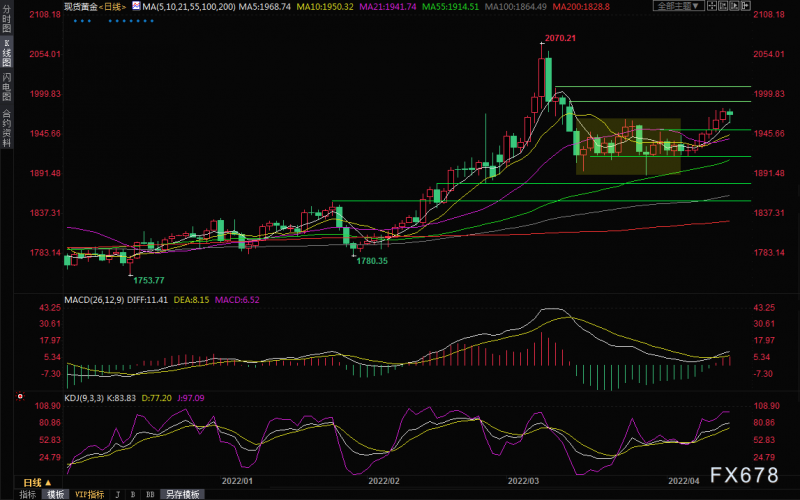Open the VIP指标 bottom tab
Screen dimensions: 800x500
point(89,494)
